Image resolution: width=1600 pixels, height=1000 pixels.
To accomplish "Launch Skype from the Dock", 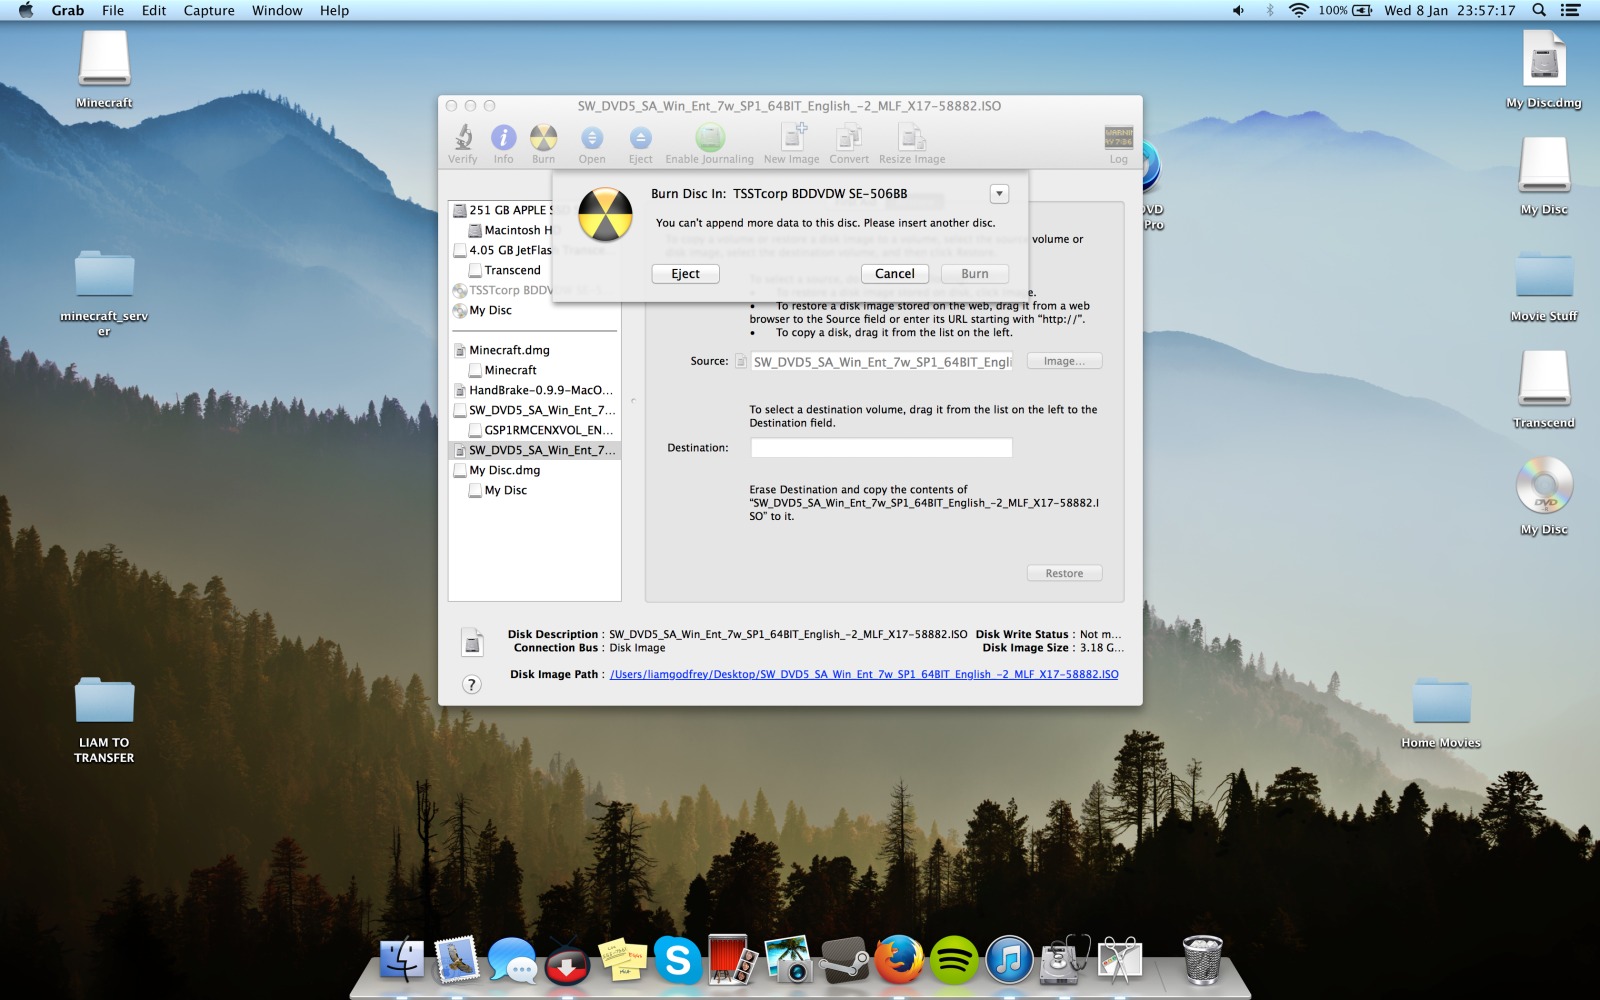I will pyautogui.click(x=677, y=960).
